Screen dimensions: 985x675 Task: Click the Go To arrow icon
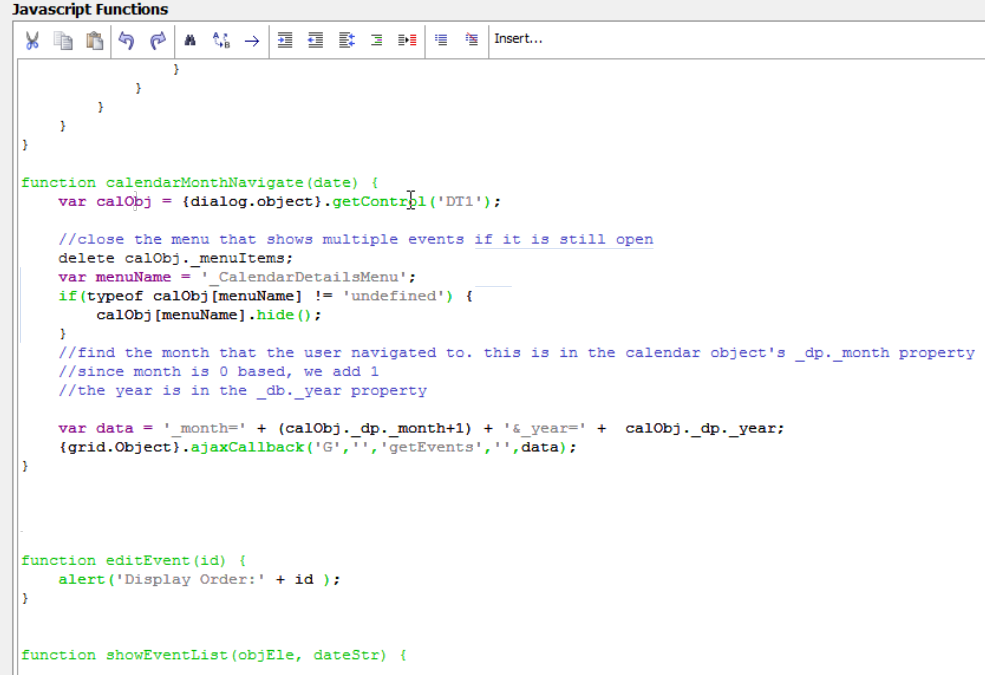pos(252,41)
